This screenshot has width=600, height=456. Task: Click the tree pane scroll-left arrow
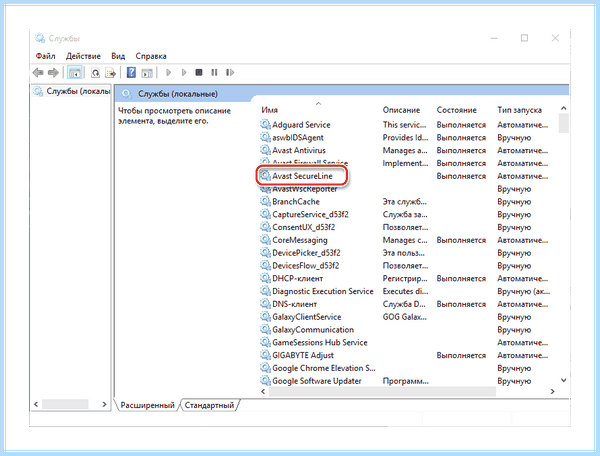click(36, 404)
